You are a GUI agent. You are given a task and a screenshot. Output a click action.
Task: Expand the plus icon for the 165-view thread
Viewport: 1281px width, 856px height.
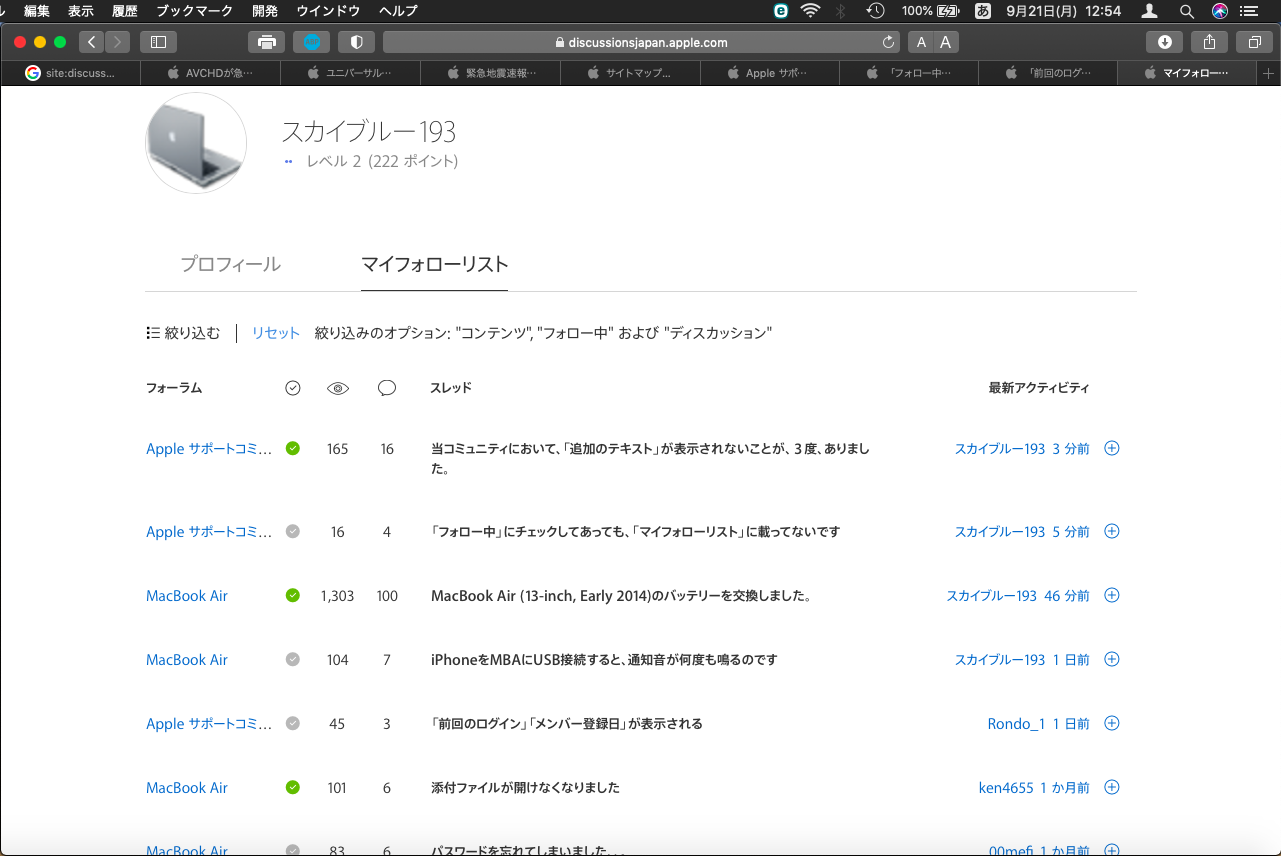(x=1111, y=448)
